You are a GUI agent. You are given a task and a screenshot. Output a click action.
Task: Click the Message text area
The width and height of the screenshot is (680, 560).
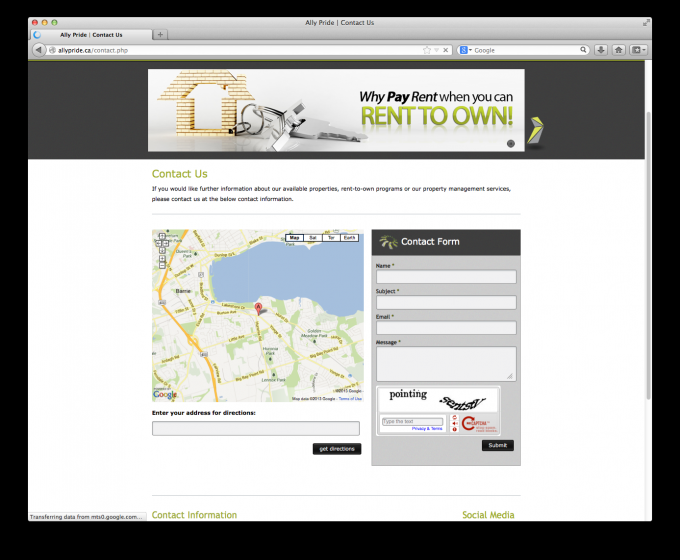[446, 363]
